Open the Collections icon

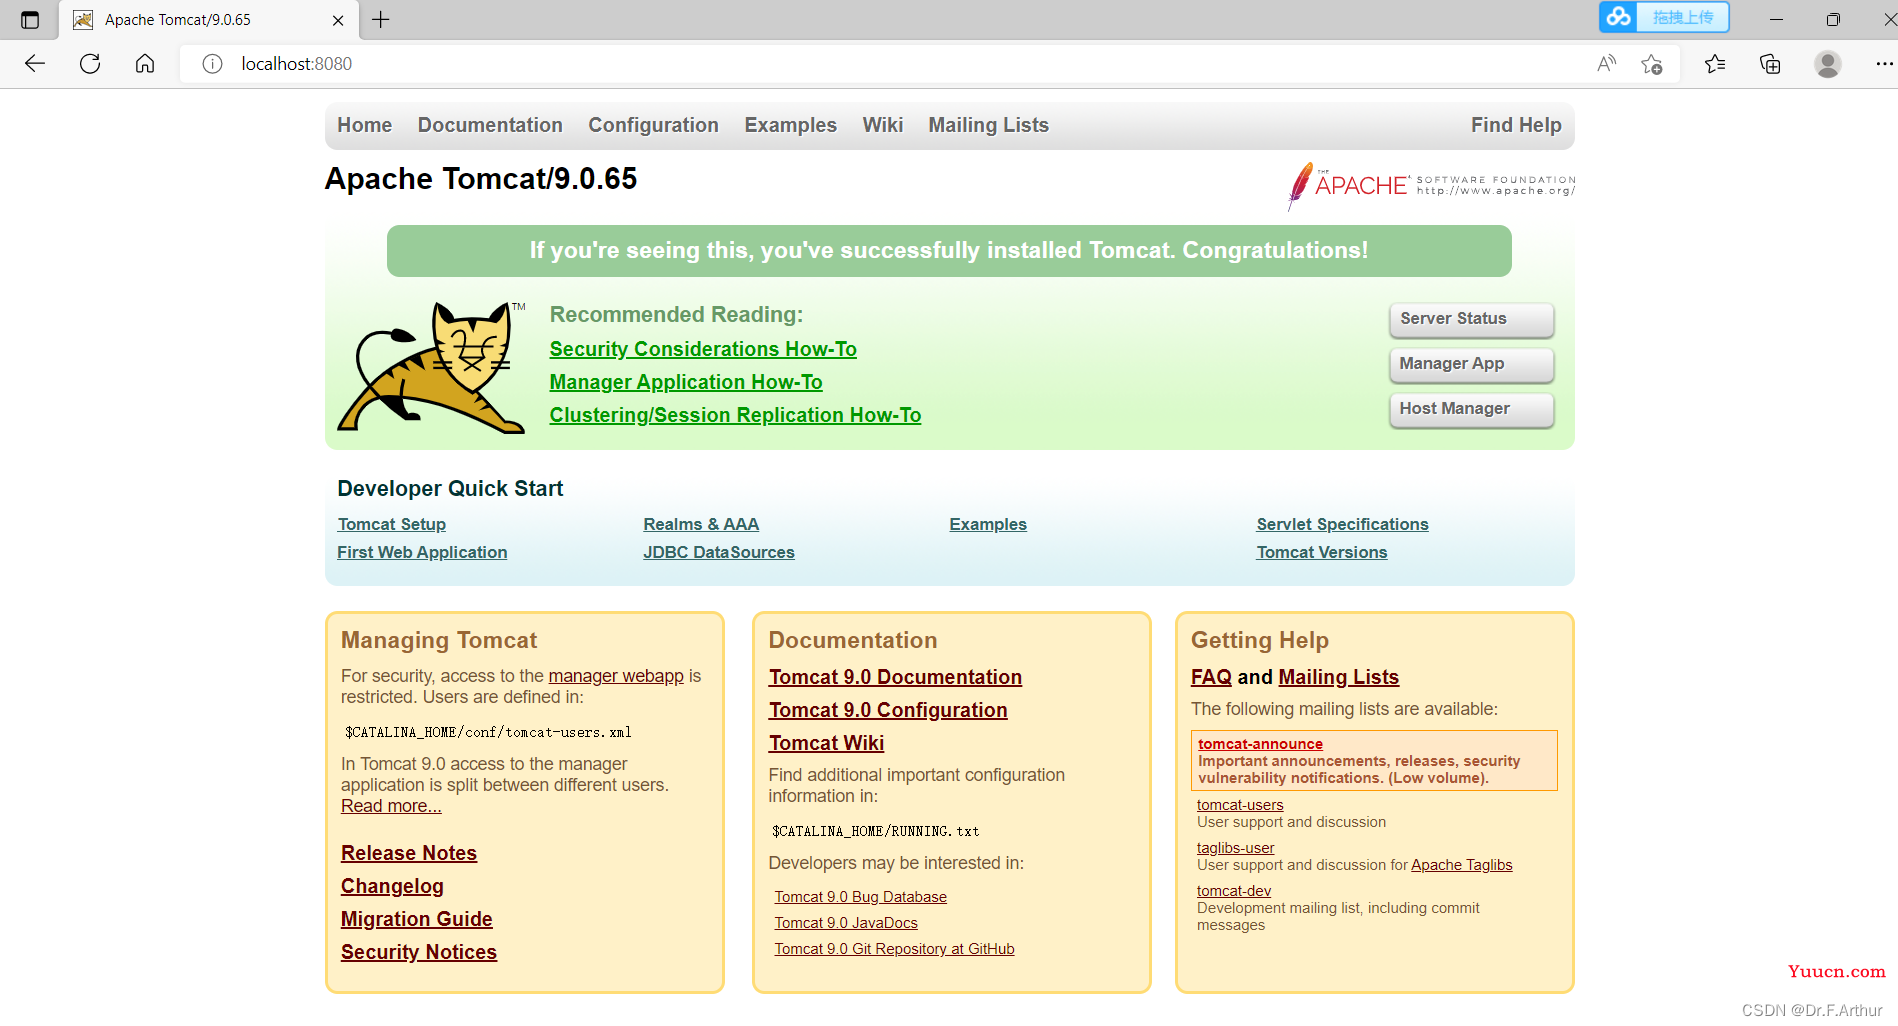coord(1770,64)
